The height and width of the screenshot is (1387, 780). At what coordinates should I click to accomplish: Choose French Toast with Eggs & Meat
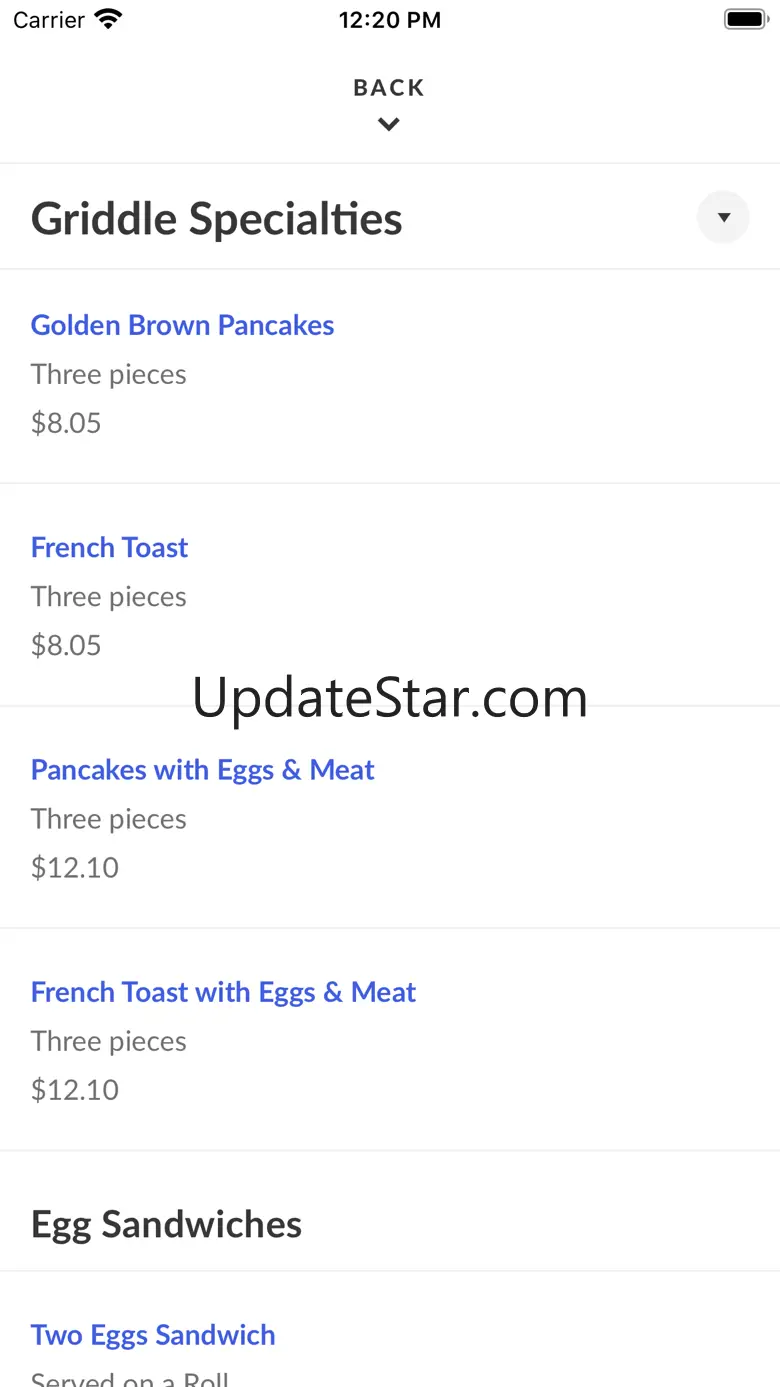click(x=223, y=992)
